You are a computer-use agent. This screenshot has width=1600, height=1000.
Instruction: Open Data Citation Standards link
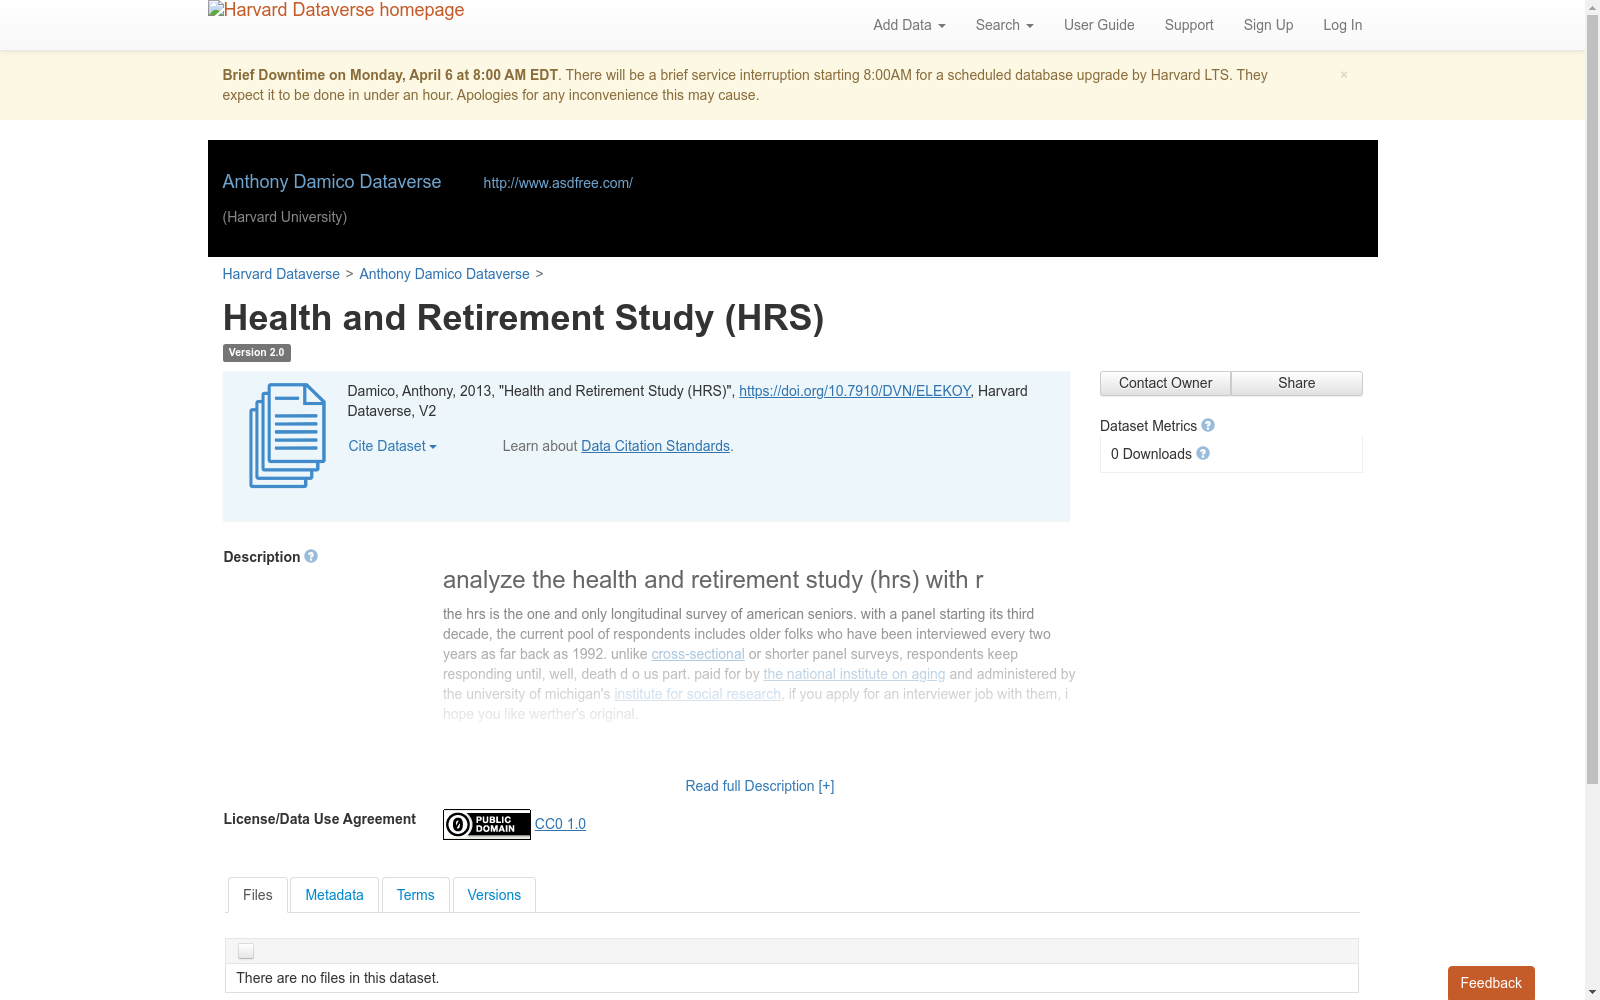pyautogui.click(x=656, y=446)
